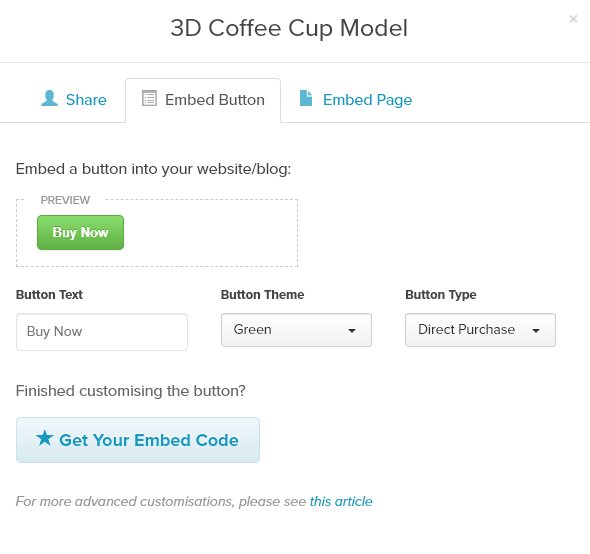Click the Button Text label
Image resolution: width=590 pixels, height=554 pixels.
click(49, 295)
